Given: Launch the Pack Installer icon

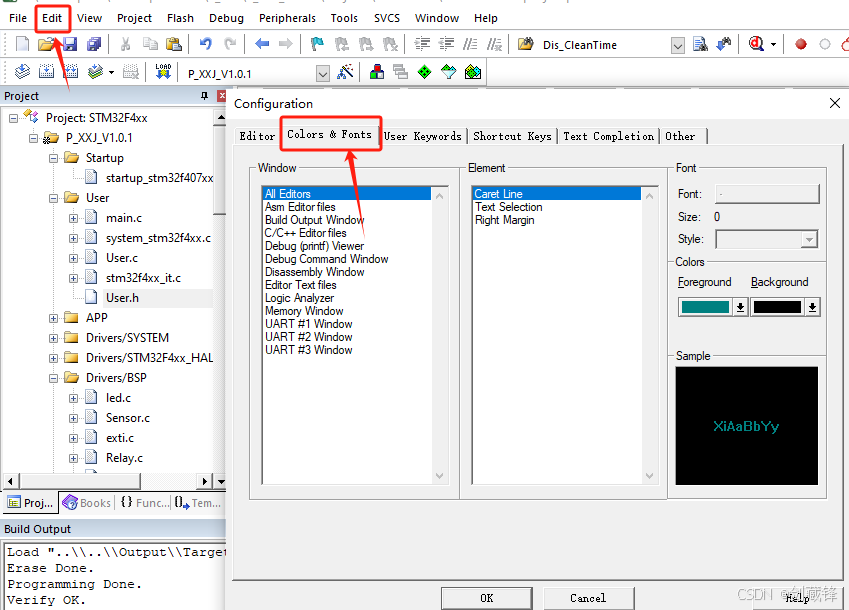Looking at the screenshot, I should point(473,71).
